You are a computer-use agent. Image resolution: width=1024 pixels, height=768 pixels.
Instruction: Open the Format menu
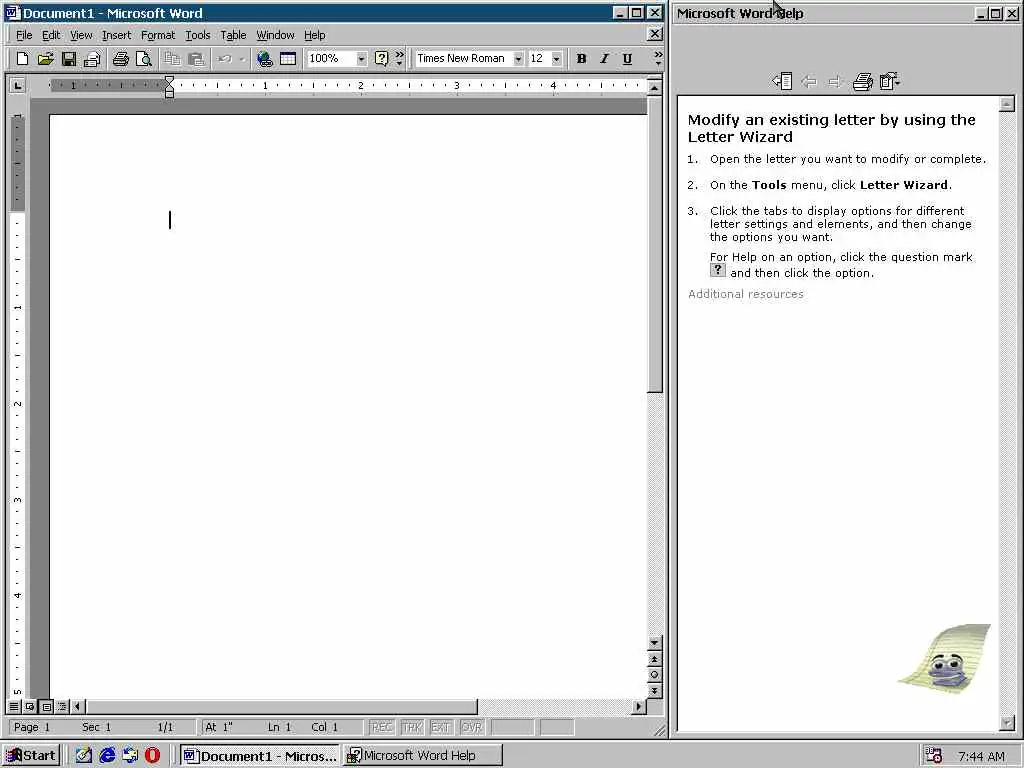click(157, 35)
